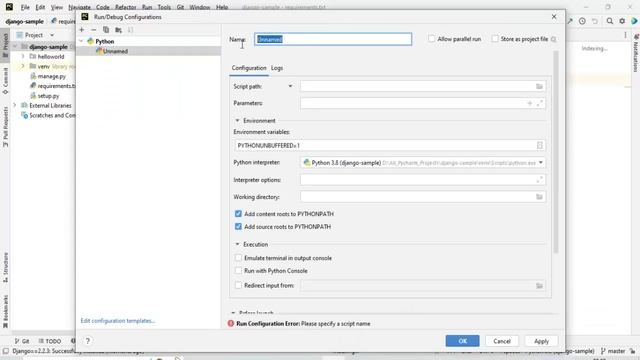Click the Run Configuration Error warning icon
Viewport: 640px width, 360px height.
[231, 323]
